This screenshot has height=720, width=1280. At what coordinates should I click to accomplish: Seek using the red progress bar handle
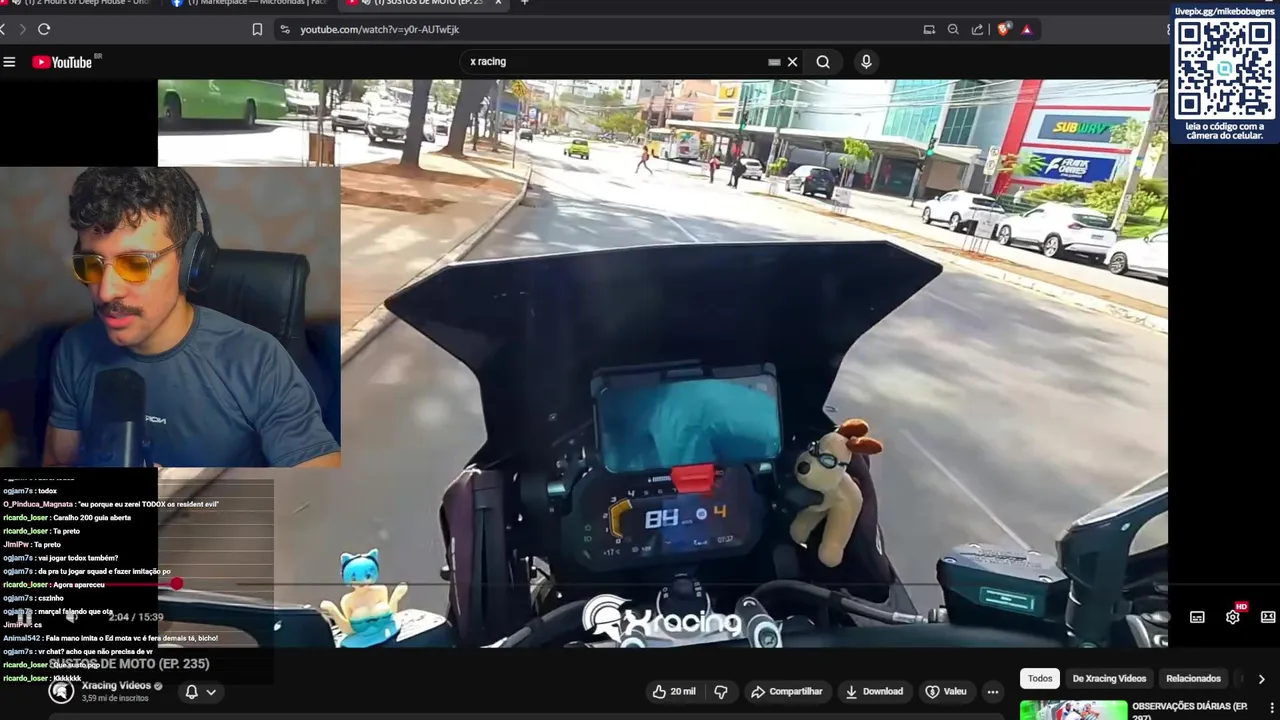[x=177, y=583]
